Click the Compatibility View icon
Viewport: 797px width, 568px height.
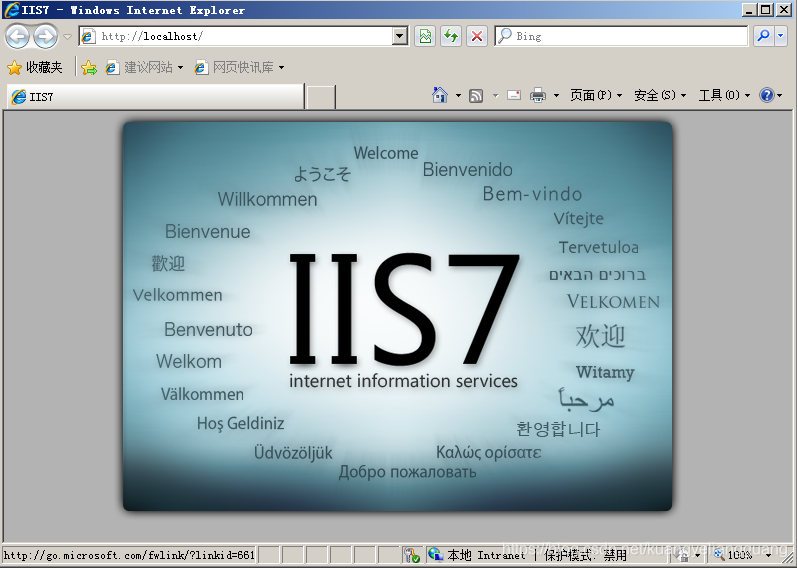tap(425, 36)
